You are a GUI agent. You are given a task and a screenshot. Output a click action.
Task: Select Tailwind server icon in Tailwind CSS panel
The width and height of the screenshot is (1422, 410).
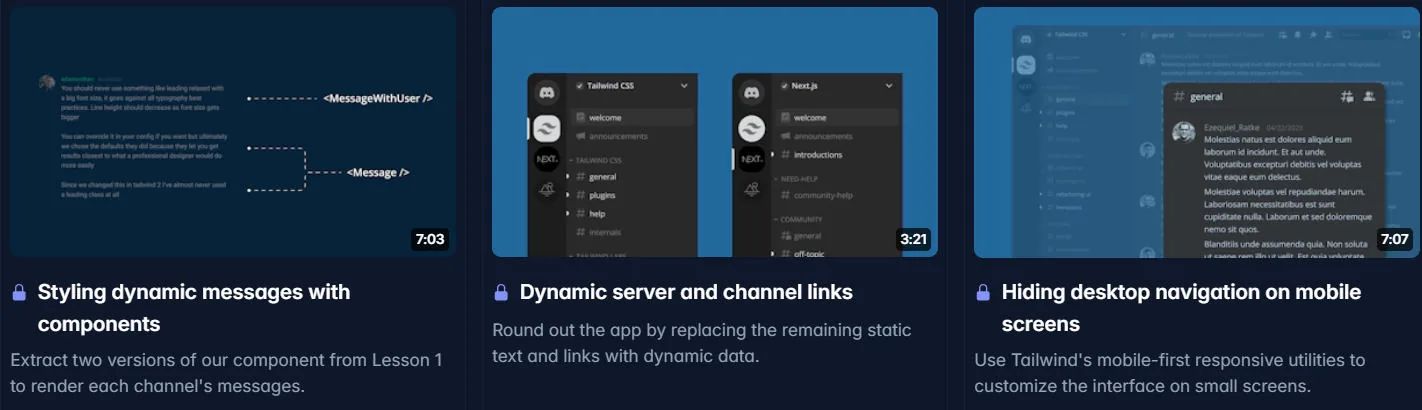546,126
